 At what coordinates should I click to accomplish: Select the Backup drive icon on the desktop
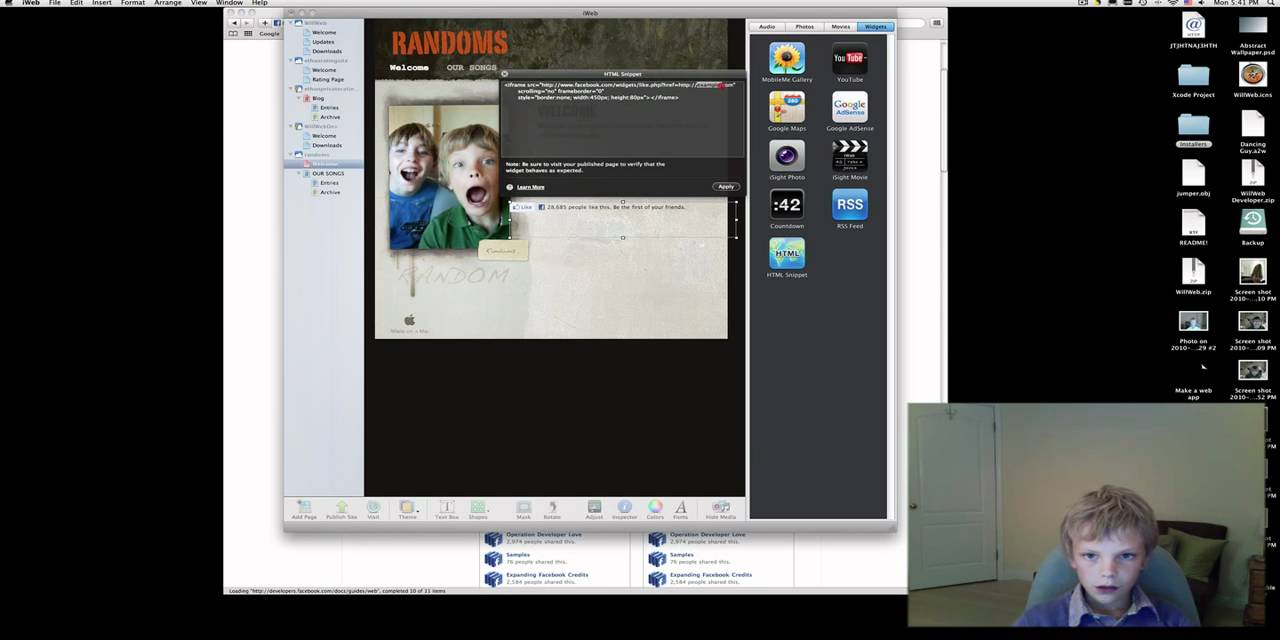tap(1253, 226)
